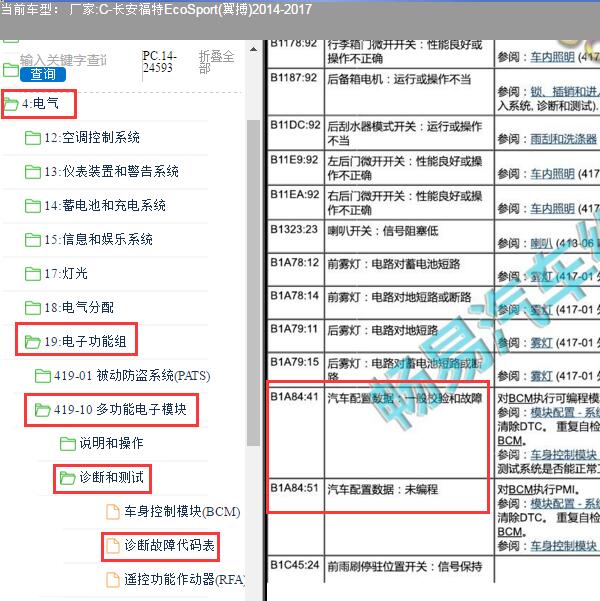This screenshot has height=601, width=600.
Task: Open 遥控功能作动器(RFA) document
Action: (x=184, y=580)
